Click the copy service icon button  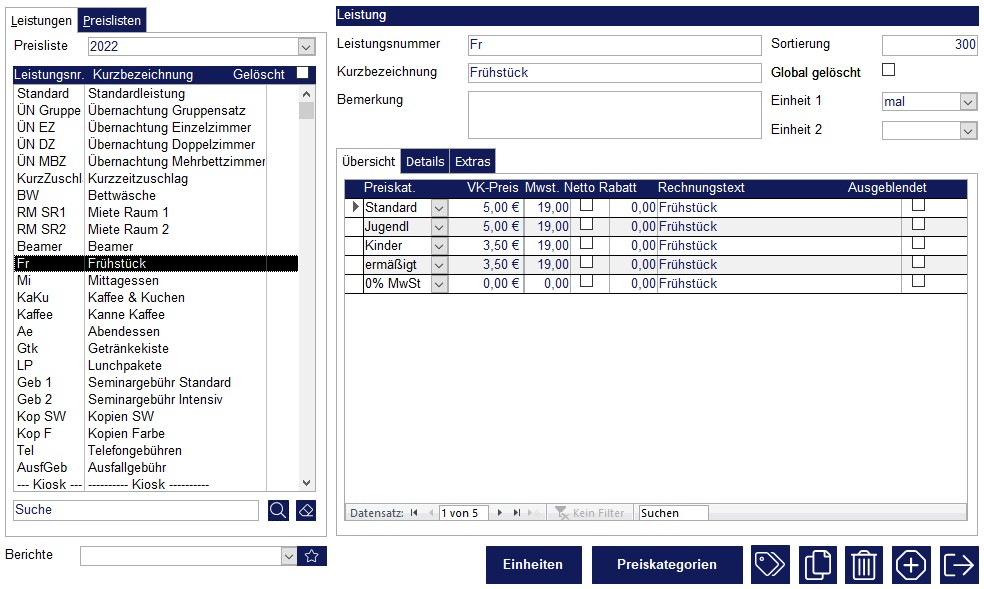[x=818, y=564]
